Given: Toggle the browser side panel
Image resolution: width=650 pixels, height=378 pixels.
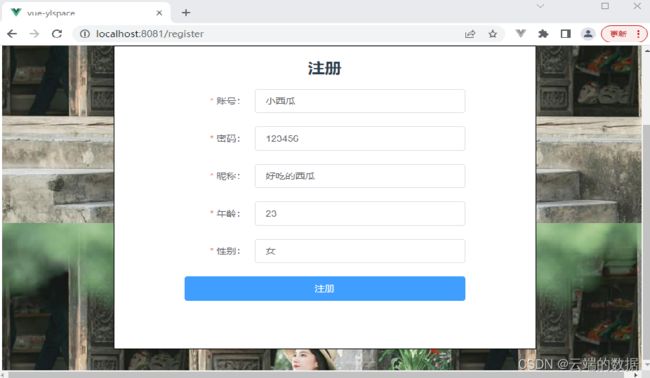Looking at the screenshot, I should pyautogui.click(x=565, y=34).
